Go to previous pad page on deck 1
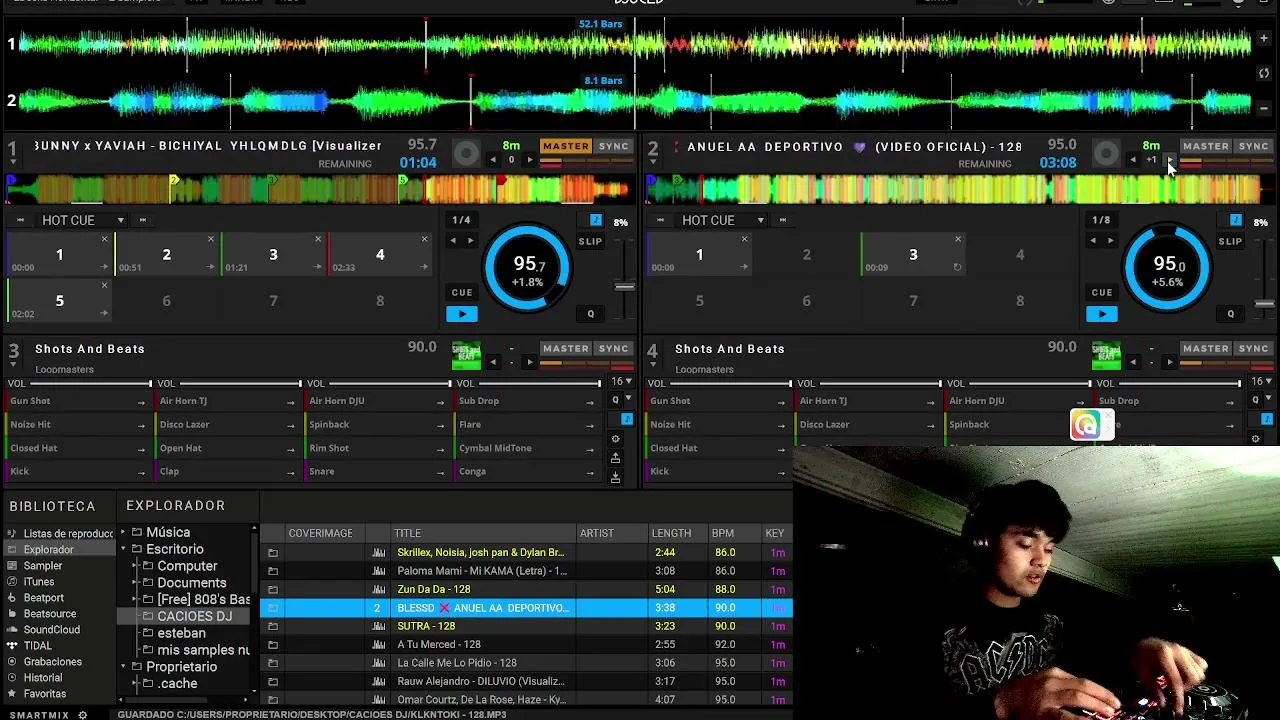Image resolution: width=1280 pixels, height=720 pixels. (20, 220)
